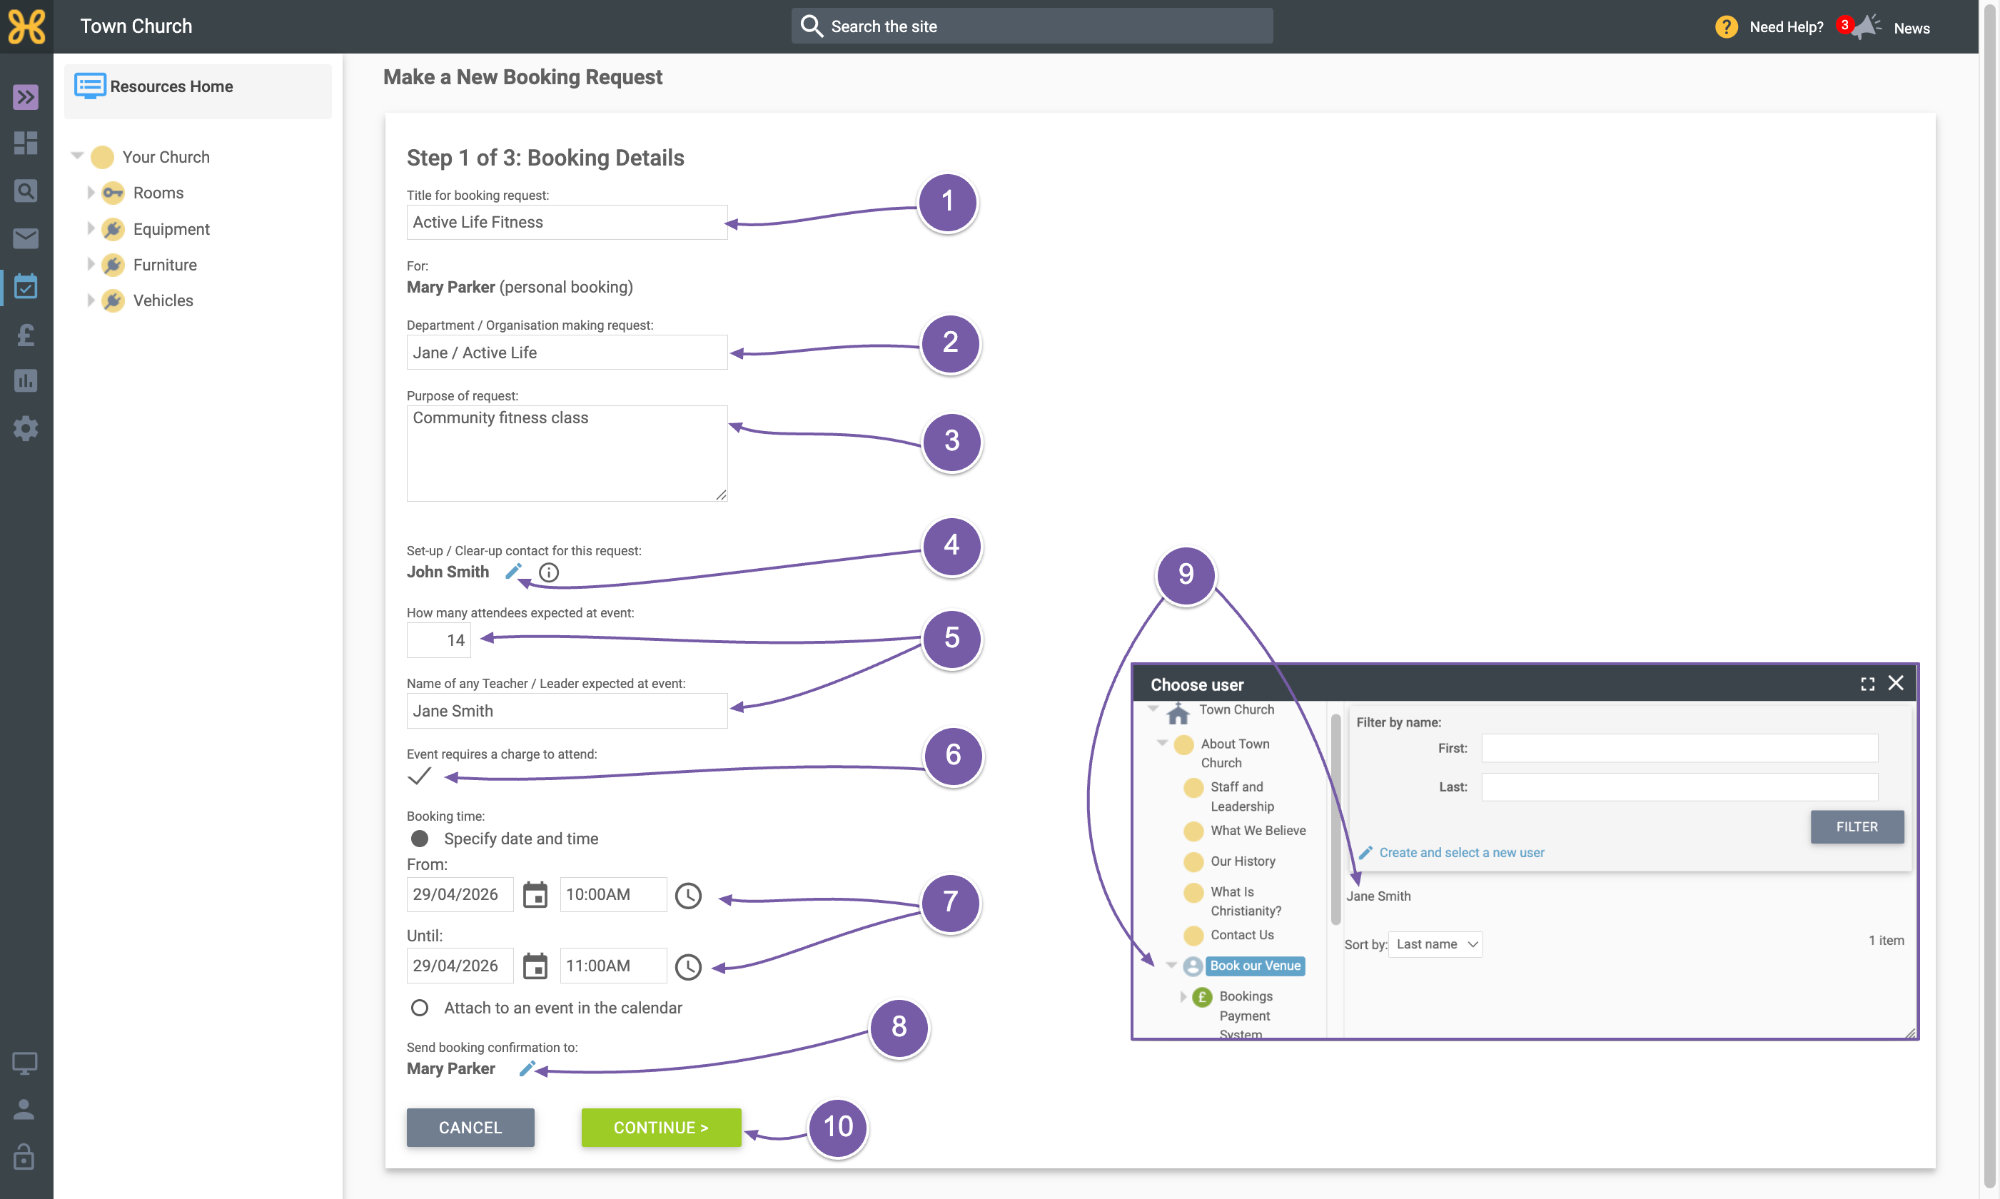Collapse the Your Church tree node
This screenshot has width=2000, height=1199.
point(77,156)
